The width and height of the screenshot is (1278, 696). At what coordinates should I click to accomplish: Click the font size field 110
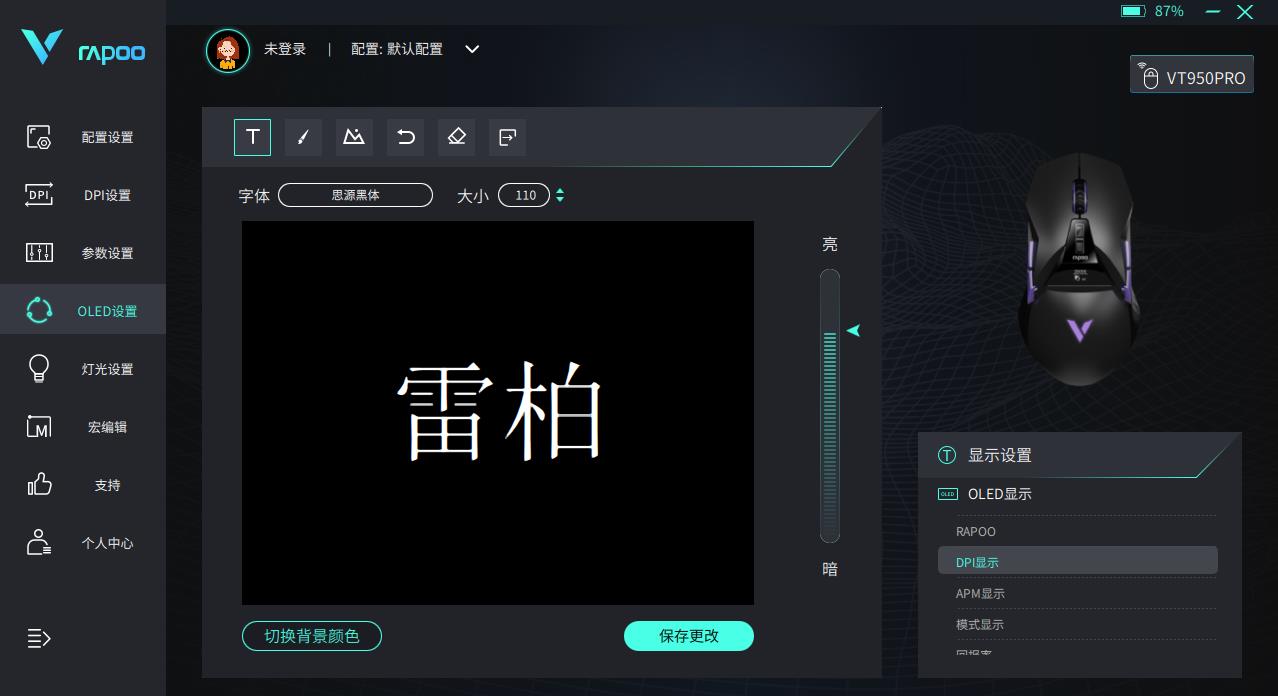click(524, 195)
